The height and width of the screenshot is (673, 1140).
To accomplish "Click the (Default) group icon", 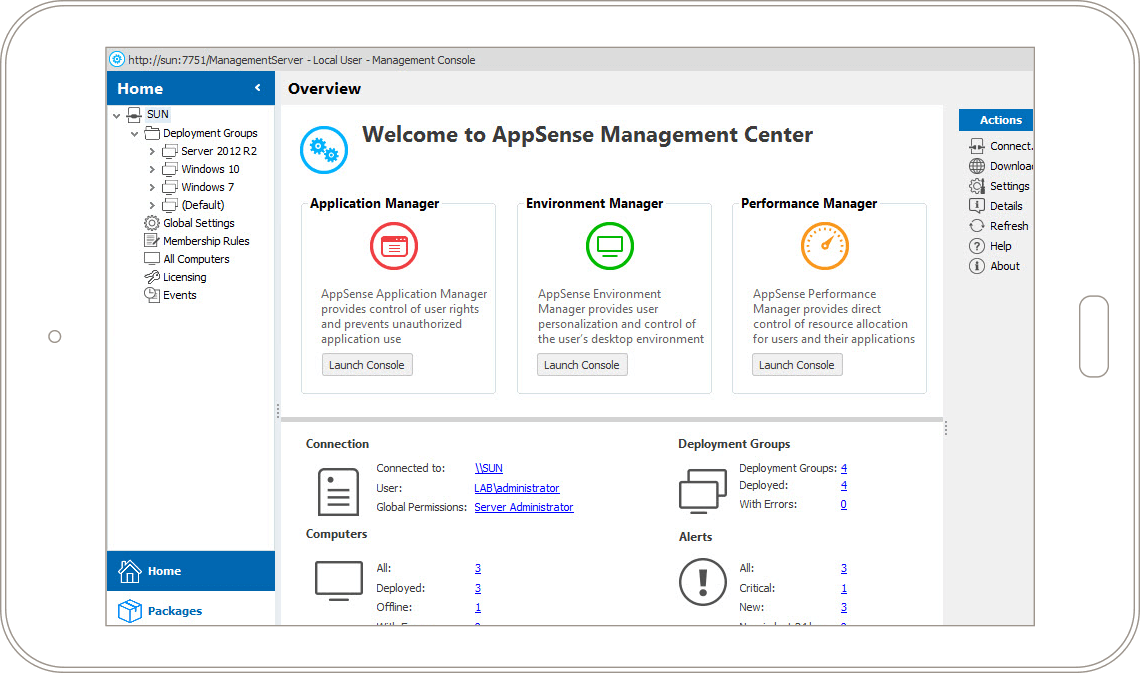I will [x=169, y=205].
